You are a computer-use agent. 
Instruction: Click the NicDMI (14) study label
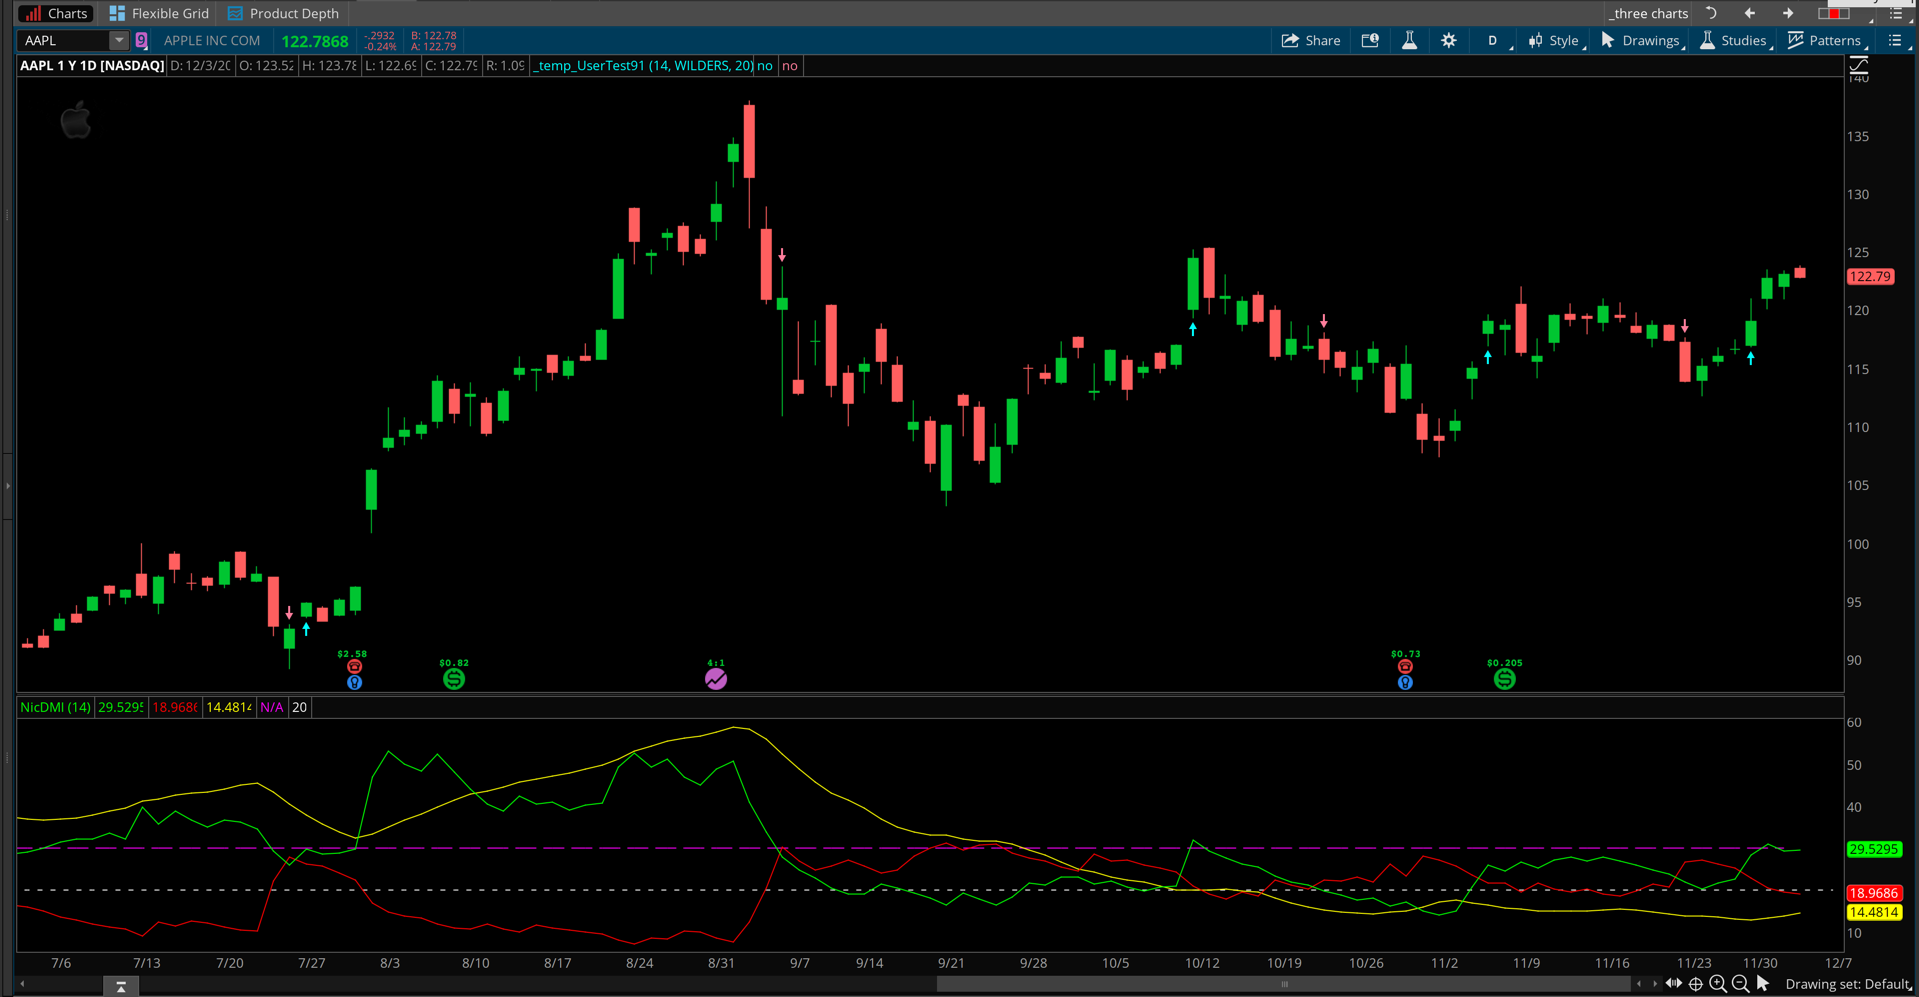55,707
